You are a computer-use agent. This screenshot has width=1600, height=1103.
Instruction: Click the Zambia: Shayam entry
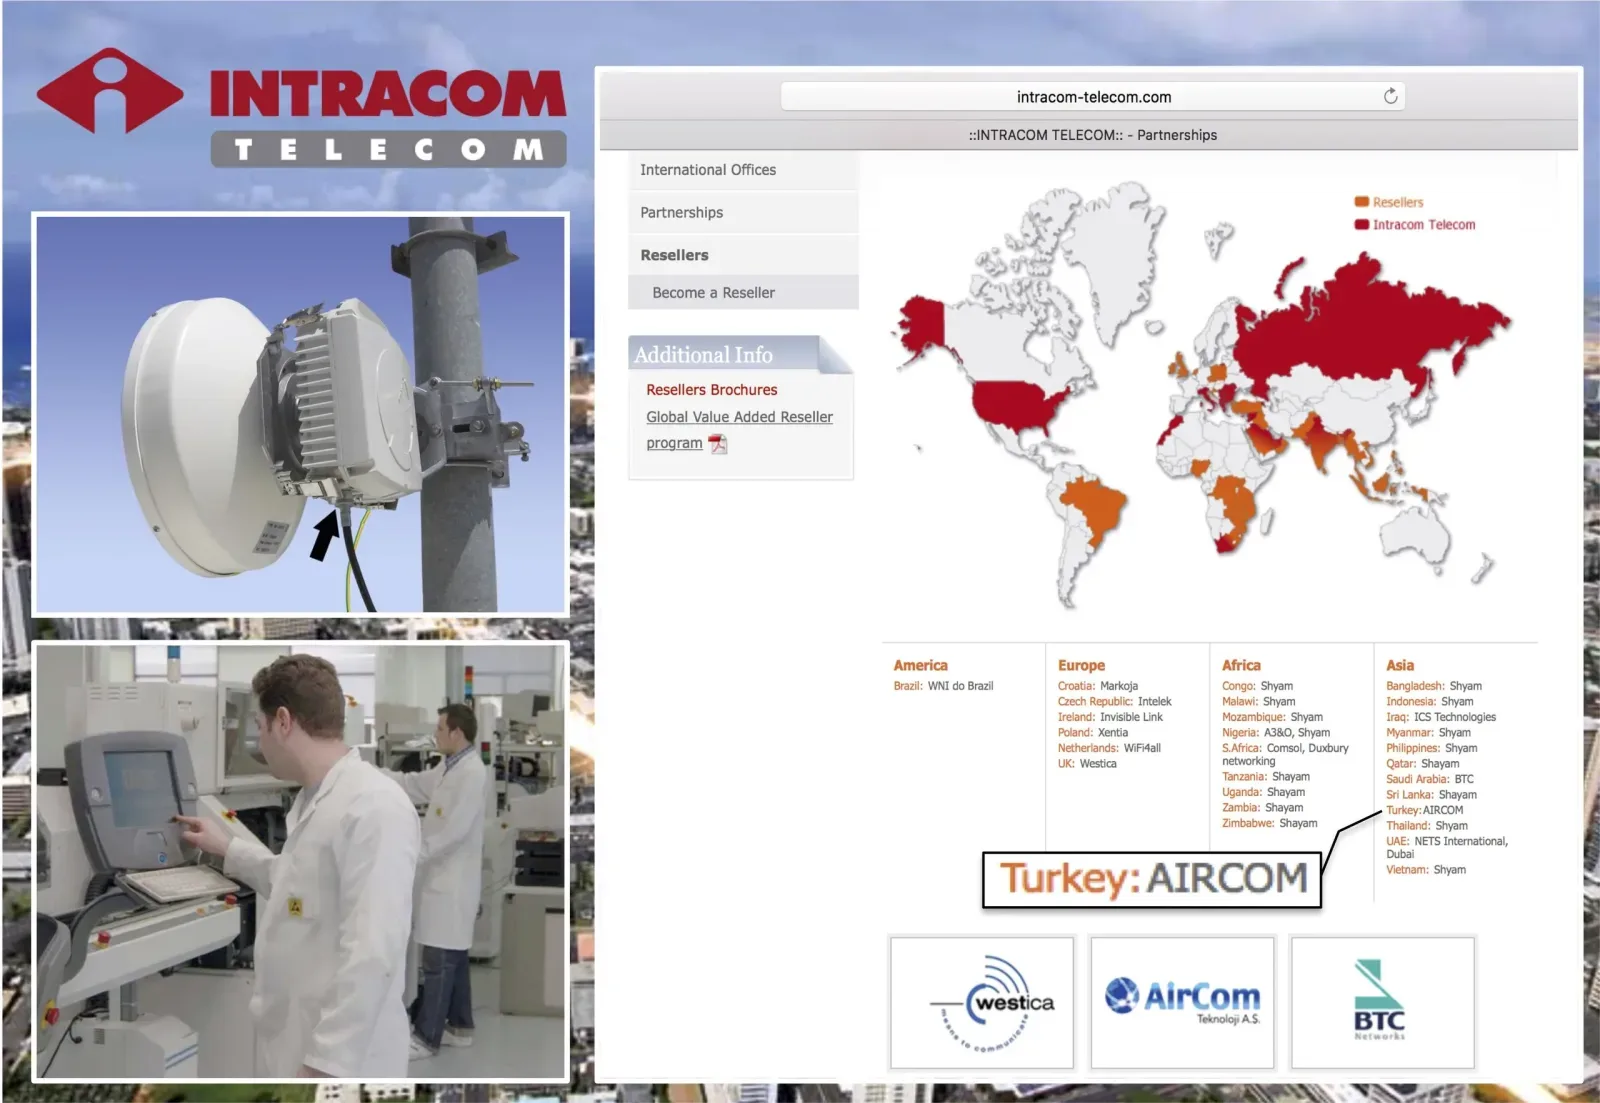click(x=1262, y=808)
